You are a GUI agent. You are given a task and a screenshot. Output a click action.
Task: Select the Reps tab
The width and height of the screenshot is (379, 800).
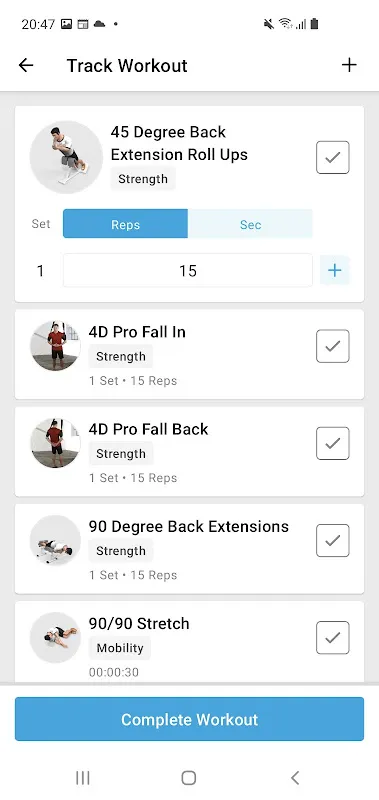125,223
